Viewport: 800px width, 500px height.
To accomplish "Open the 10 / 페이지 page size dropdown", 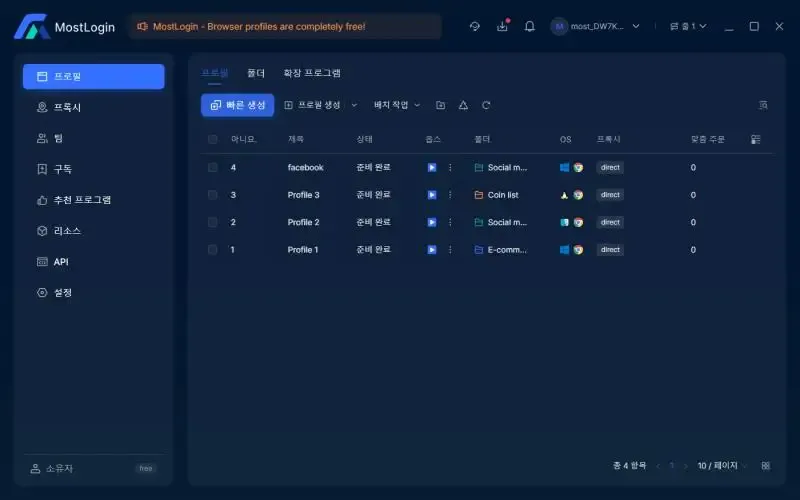I will pos(722,465).
